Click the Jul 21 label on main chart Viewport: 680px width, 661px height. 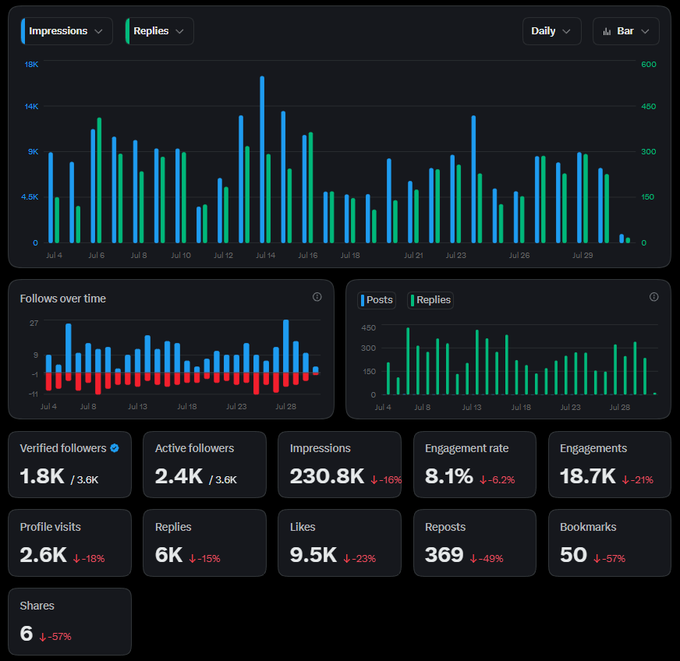(x=413, y=255)
